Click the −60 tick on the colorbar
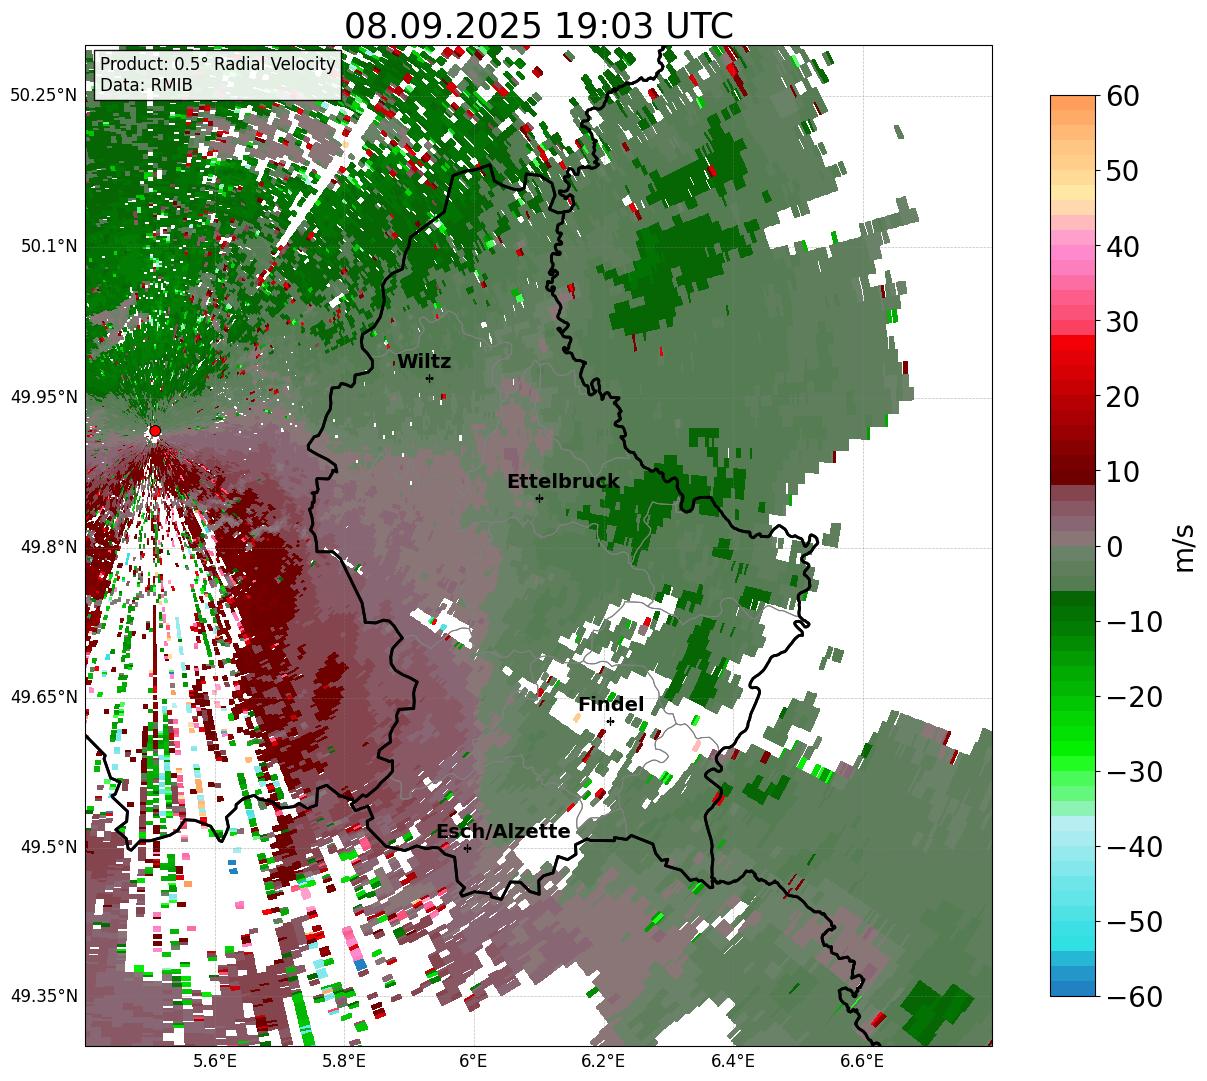Image resolution: width=1207 pixels, height=1081 pixels. (x=1134, y=997)
